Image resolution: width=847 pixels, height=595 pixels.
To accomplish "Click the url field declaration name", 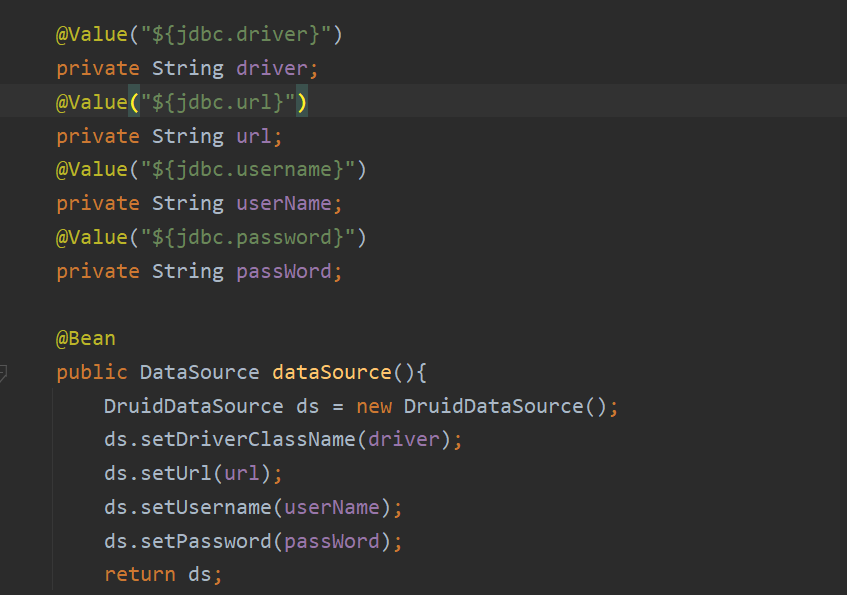I will 253,136.
